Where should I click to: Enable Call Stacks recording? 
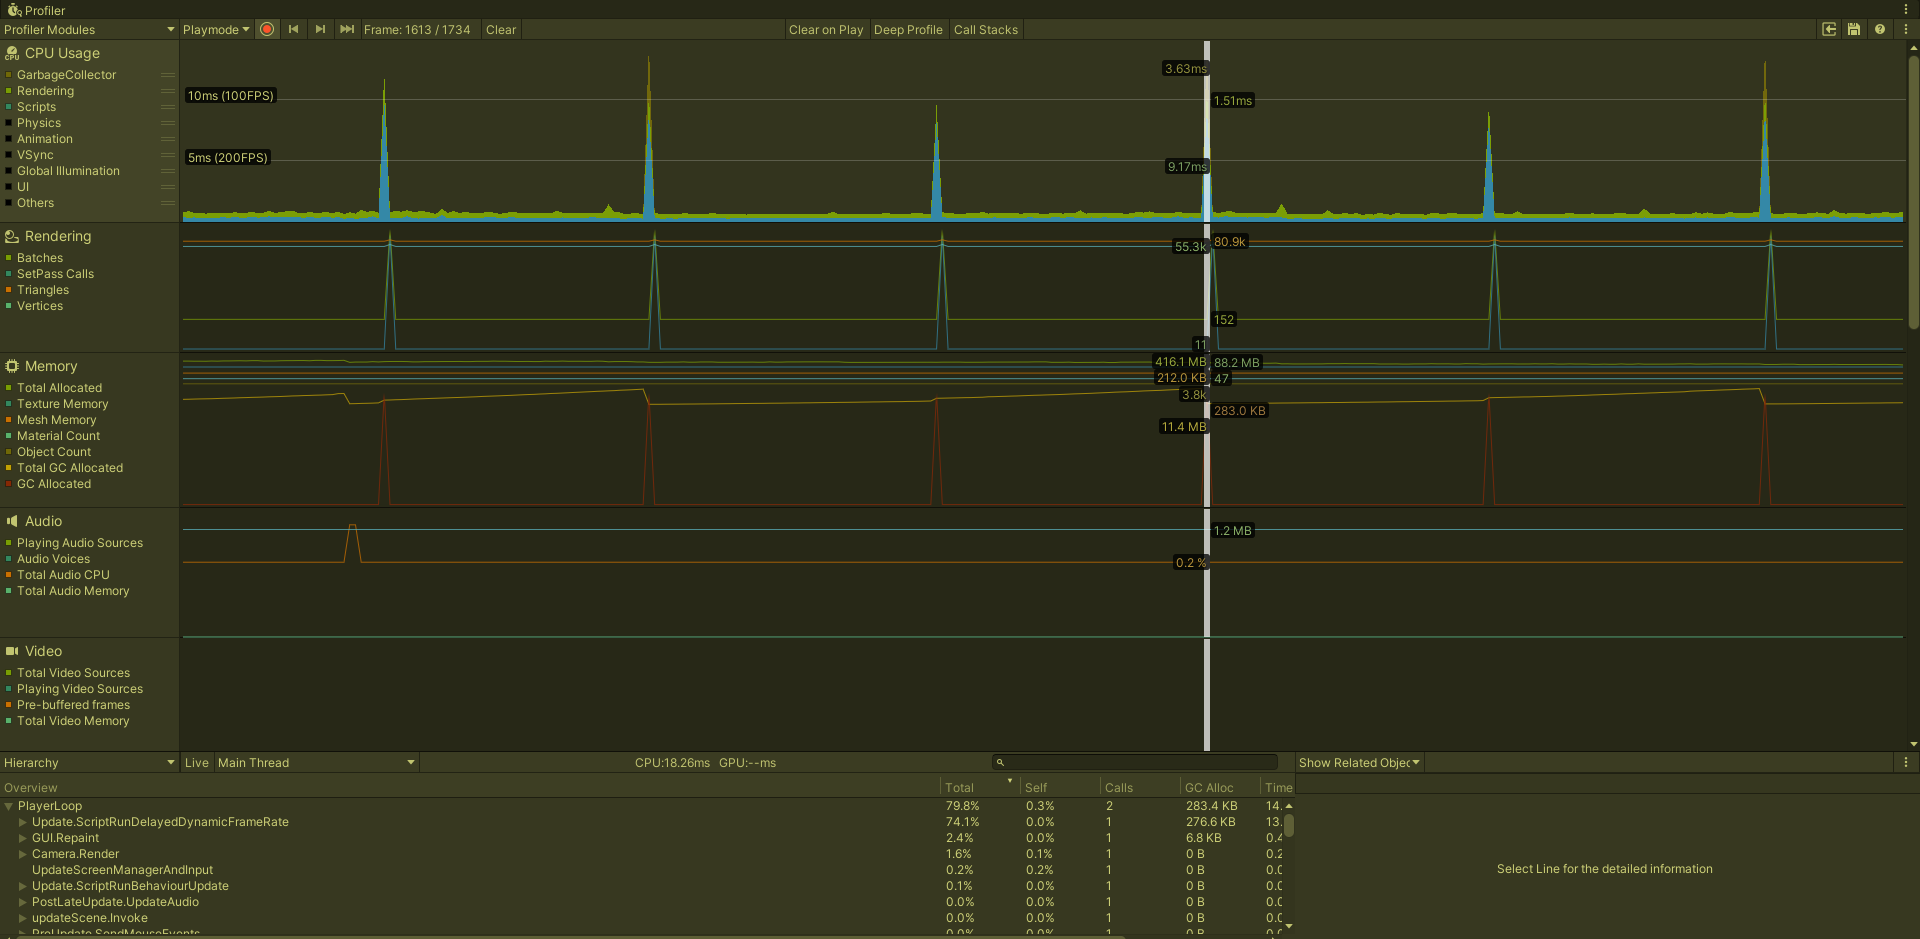pos(985,29)
